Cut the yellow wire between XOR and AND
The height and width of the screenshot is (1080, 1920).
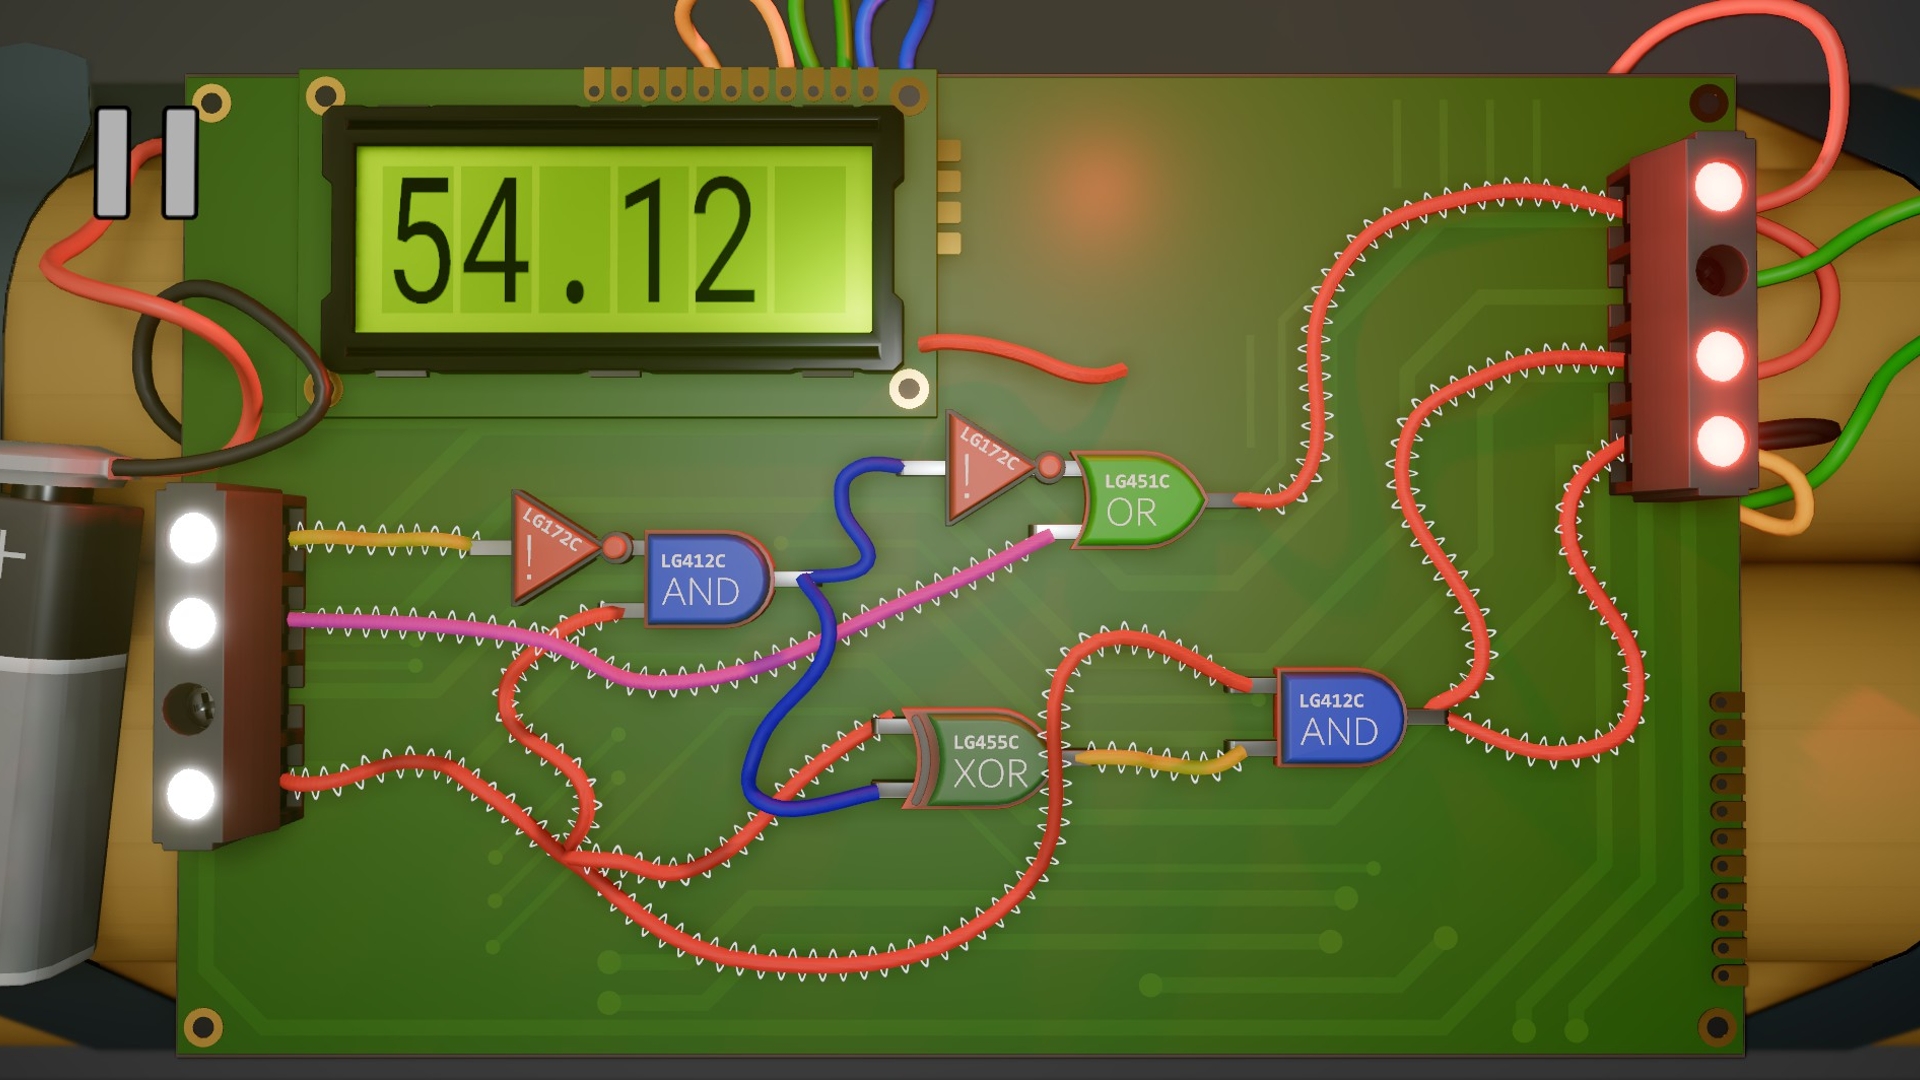(x=1160, y=764)
